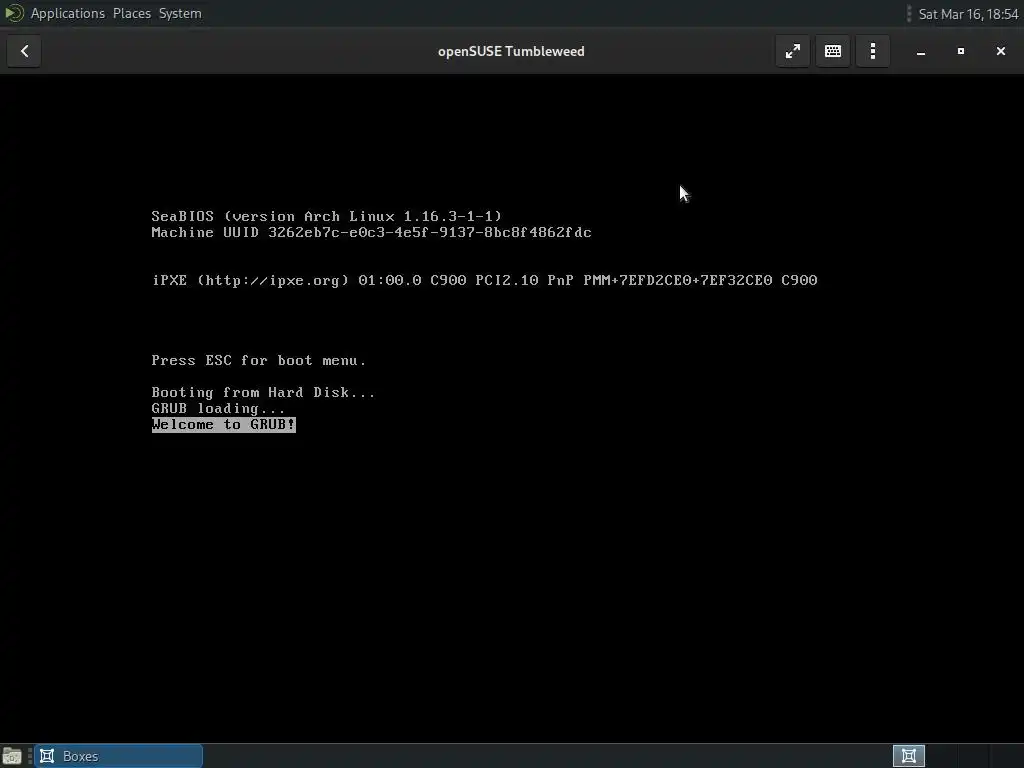The width and height of the screenshot is (1024, 768).
Task: Click the SeaBIOS version line
Action: (327, 216)
